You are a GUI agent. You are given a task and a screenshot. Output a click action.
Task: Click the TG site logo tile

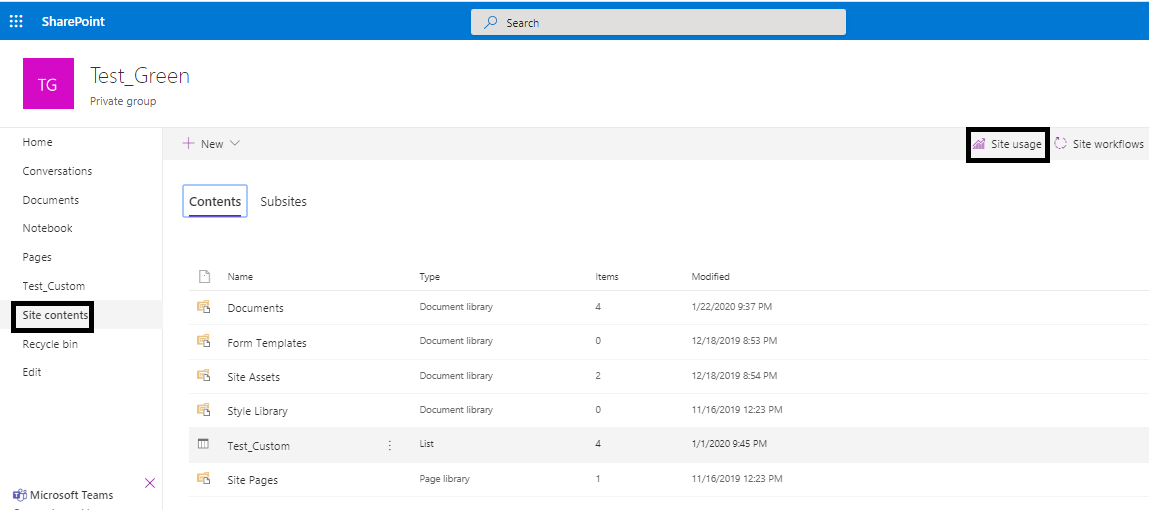pos(48,85)
